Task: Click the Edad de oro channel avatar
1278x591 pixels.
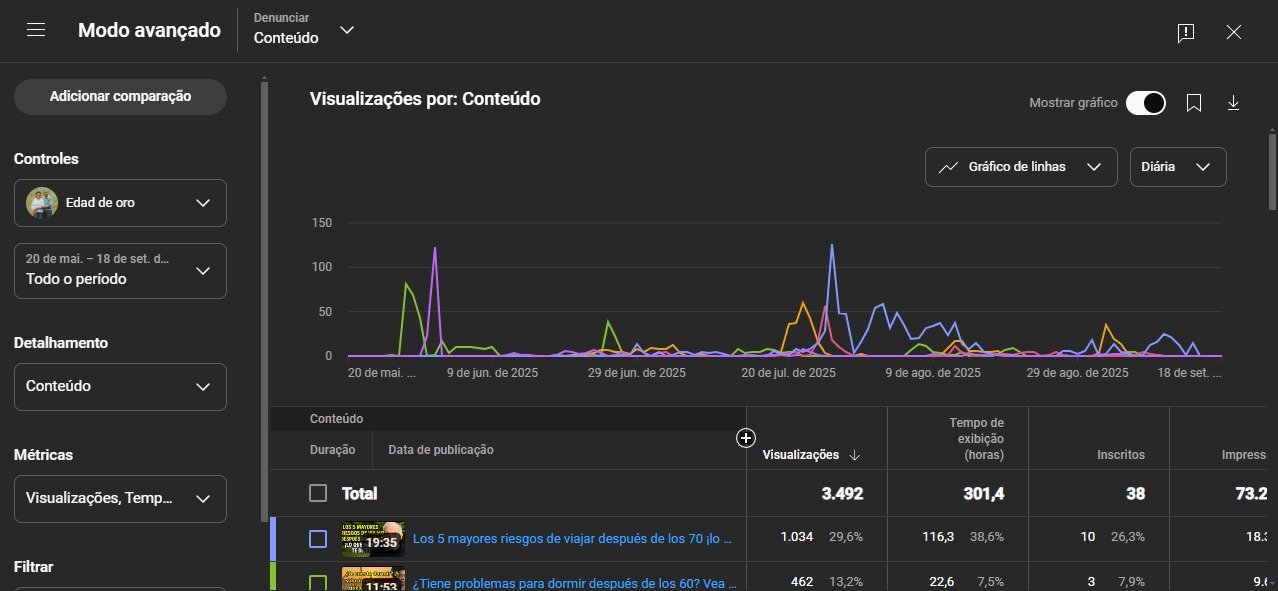Action: coord(42,203)
